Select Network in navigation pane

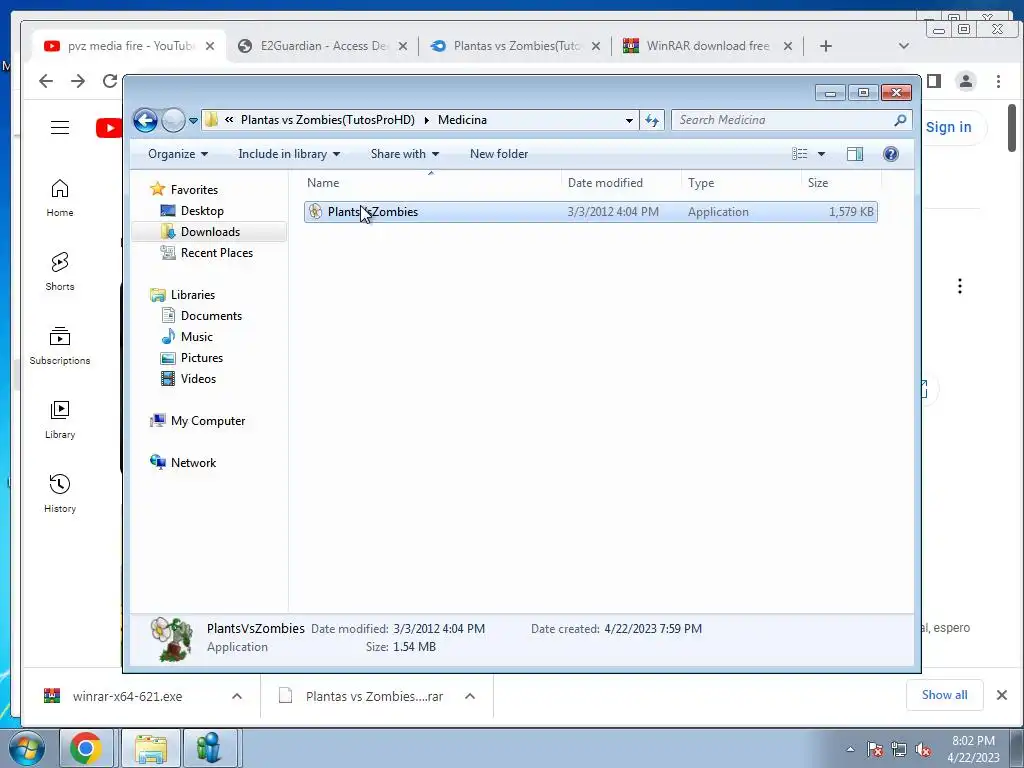click(184, 463)
